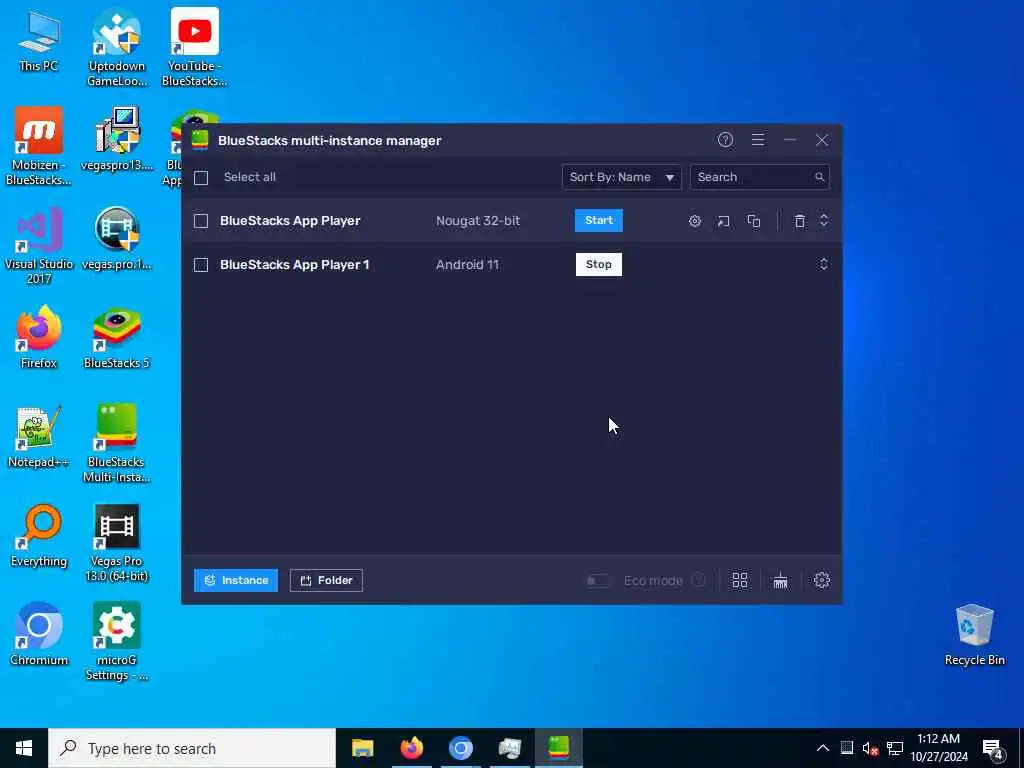
Task: Stop the BlueStacks App Player 1 instance
Action: [x=599, y=264]
